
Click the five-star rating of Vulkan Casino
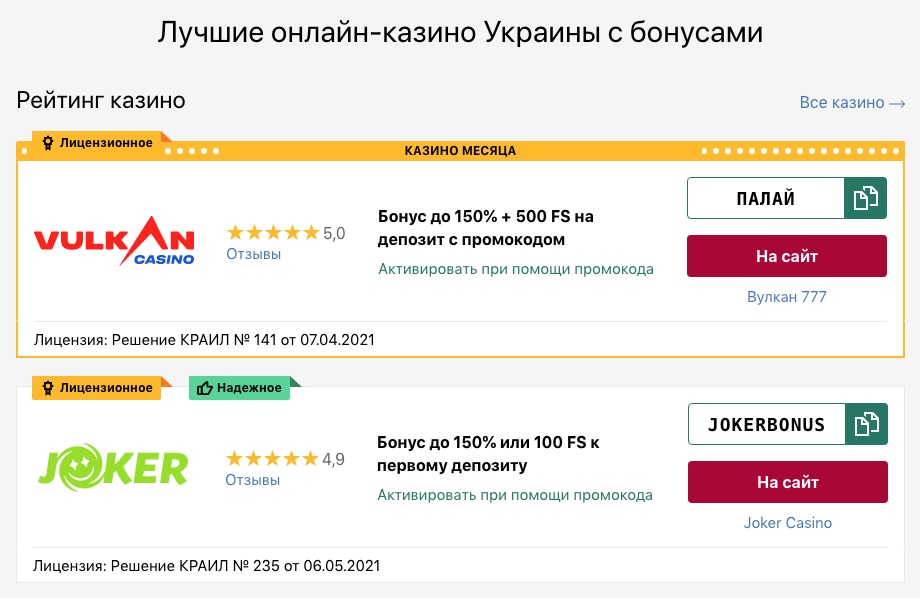point(272,231)
